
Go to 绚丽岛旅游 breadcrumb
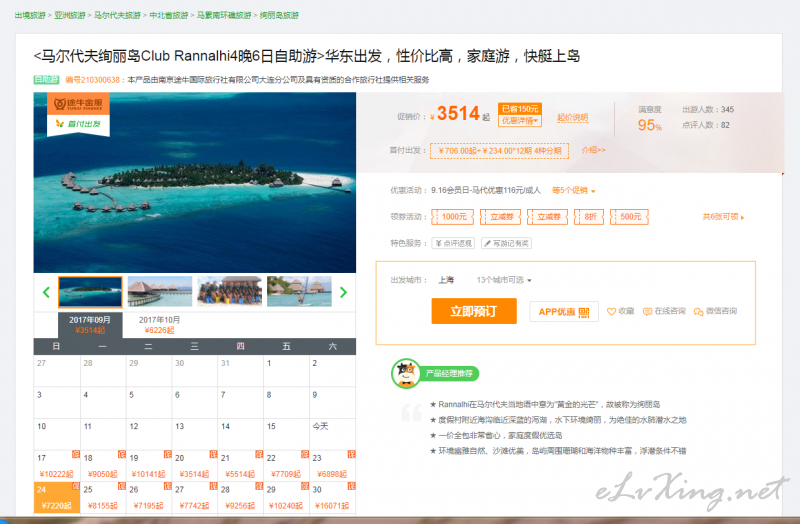pyautogui.click(x=279, y=15)
